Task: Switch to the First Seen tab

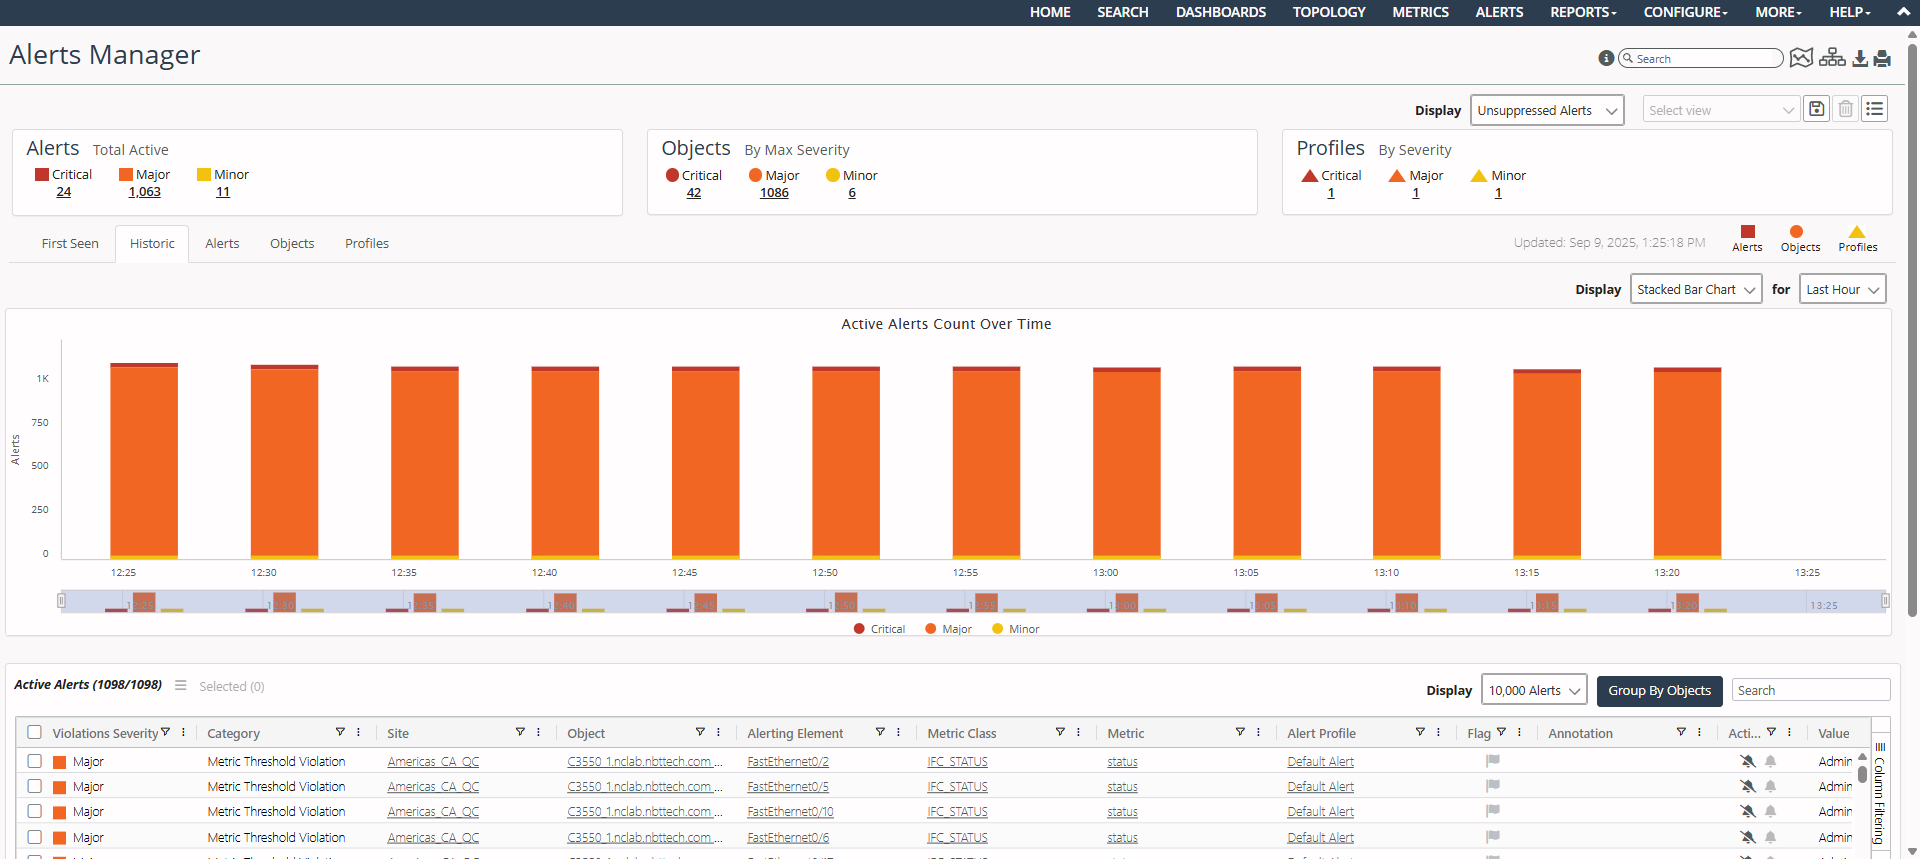Action: (x=70, y=243)
